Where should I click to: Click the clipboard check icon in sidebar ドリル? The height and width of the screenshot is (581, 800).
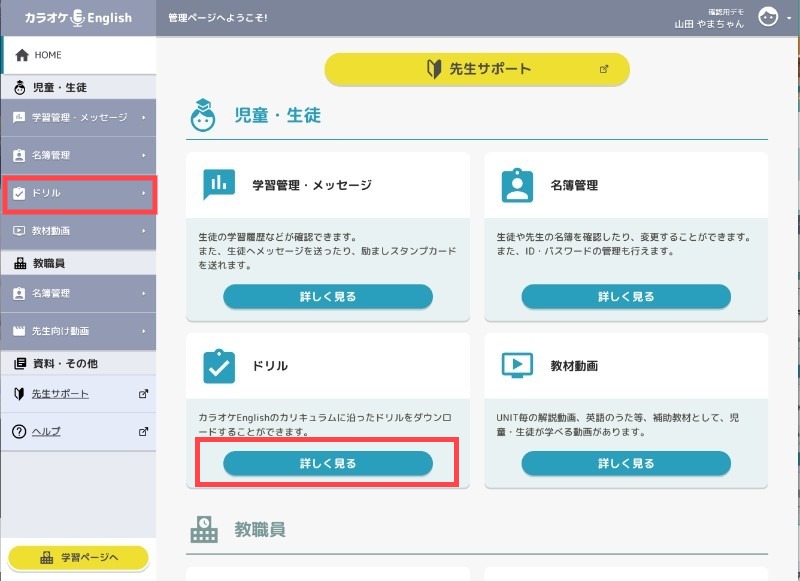coord(19,193)
